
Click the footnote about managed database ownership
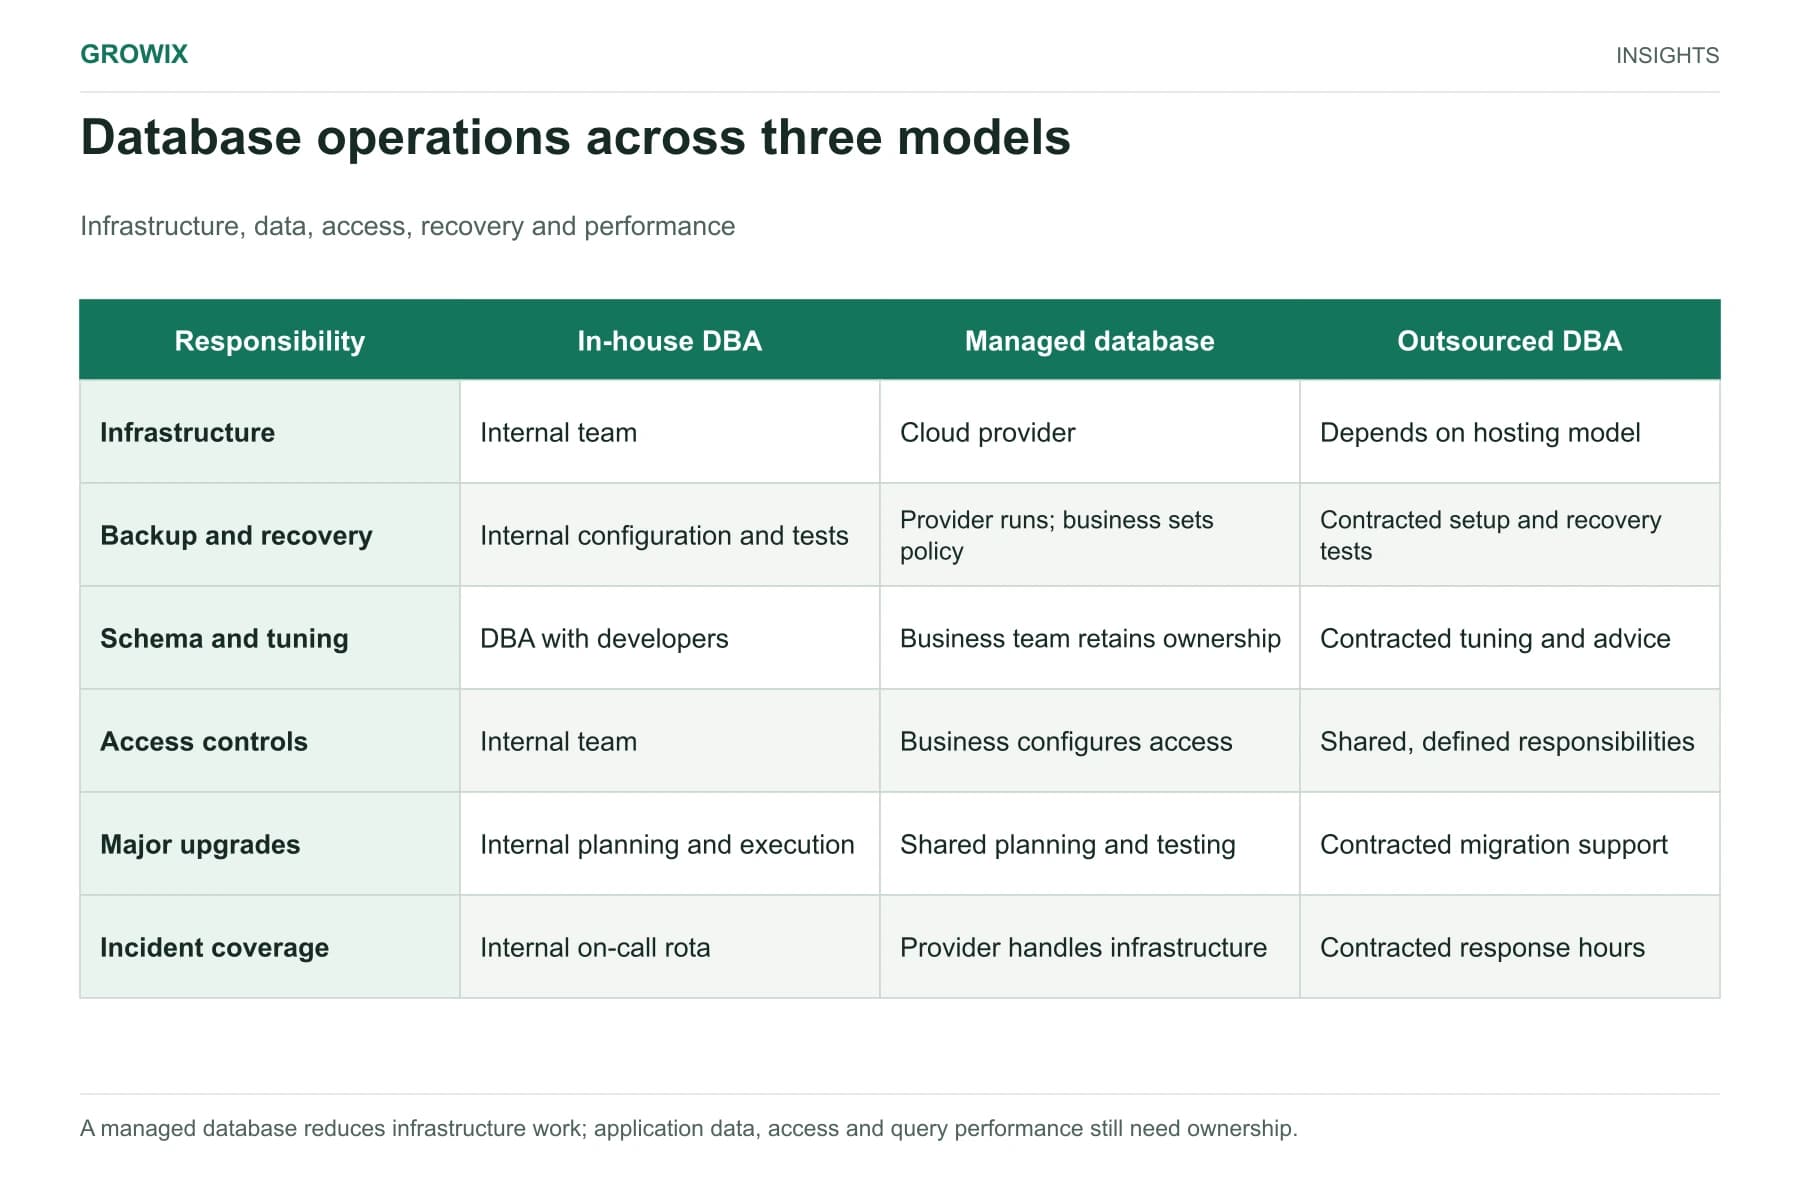tap(689, 1128)
